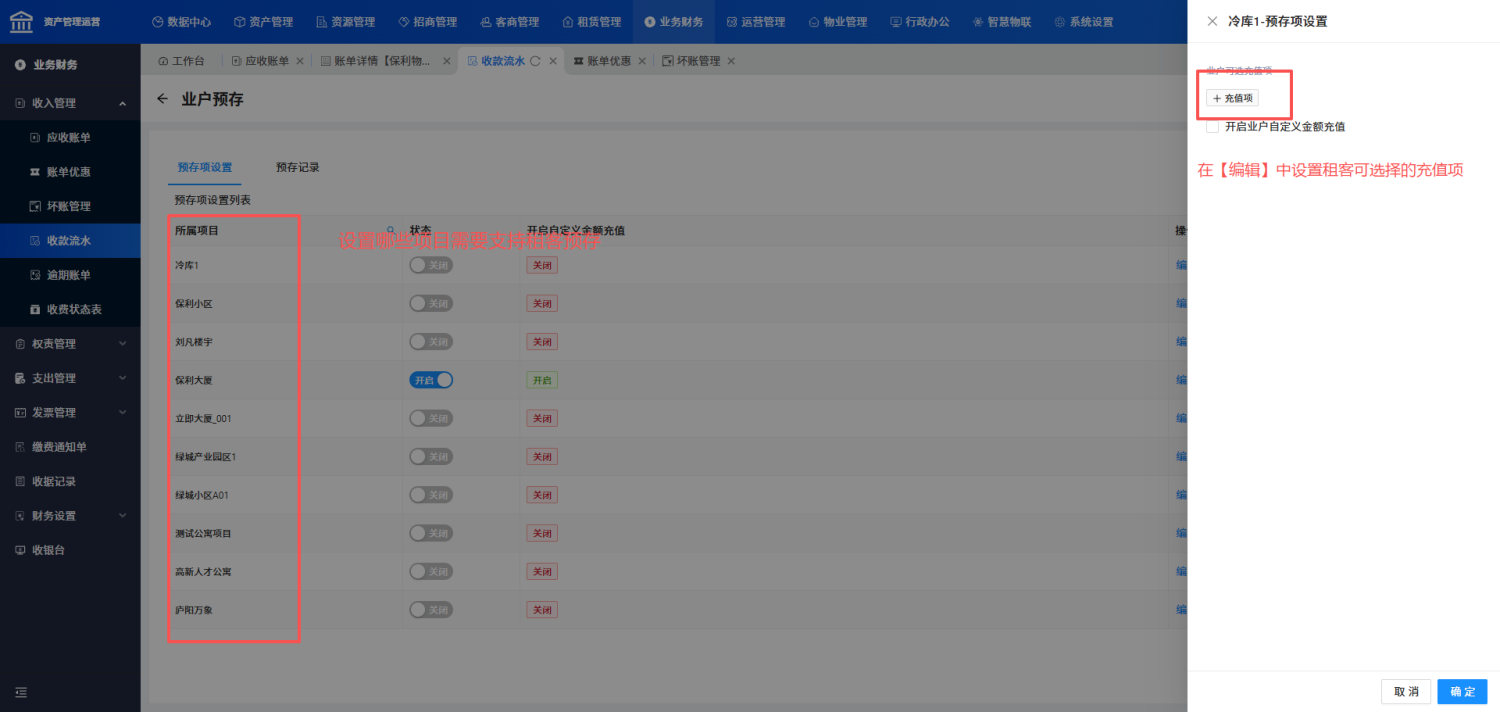Toggle the status switch for 绿城小区A01
1500x712 pixels.
click(x=431, y=495)
